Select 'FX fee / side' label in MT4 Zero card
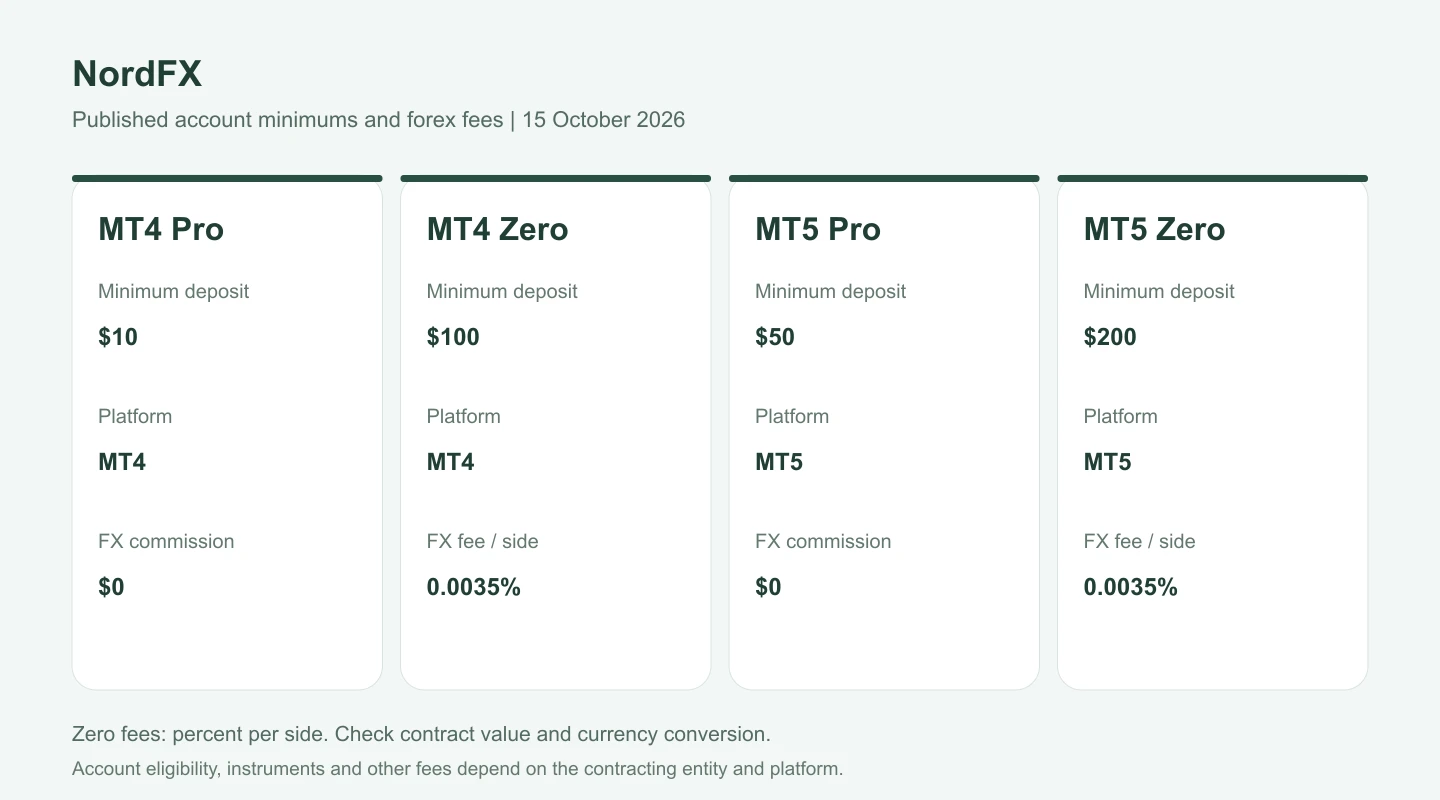The width and height of the screenshot is (1440, 800). coord(483,542)
